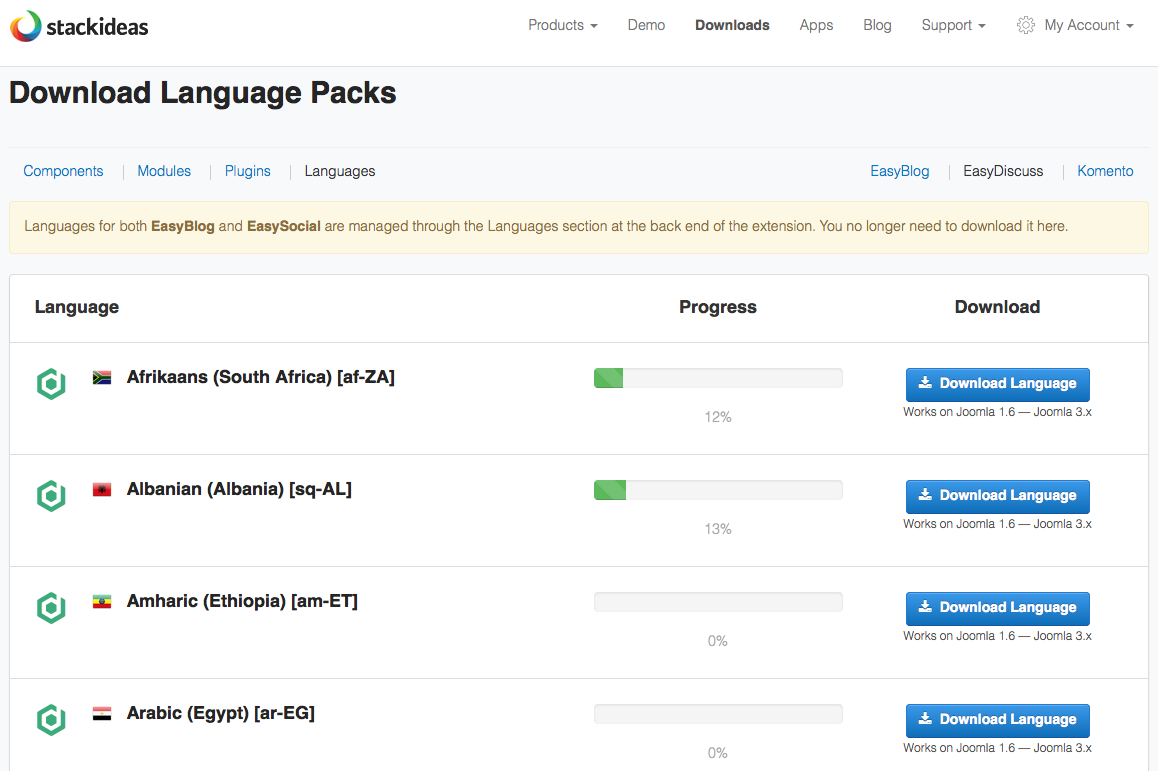Switch to the Components tab

(x=64, y=171)
